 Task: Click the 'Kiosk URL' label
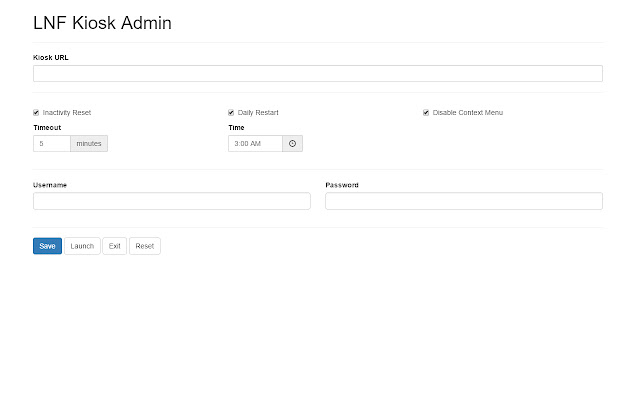[x=51, y=58]
